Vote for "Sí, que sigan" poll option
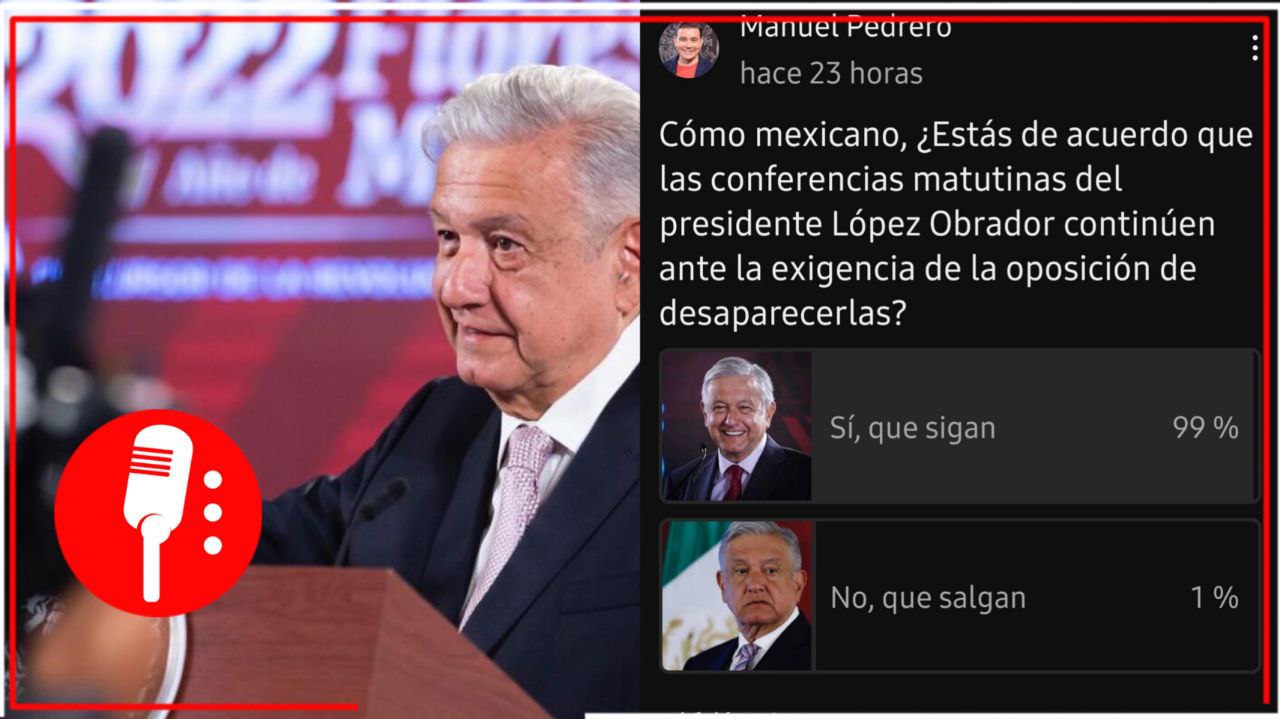 [x=959, y=426]
